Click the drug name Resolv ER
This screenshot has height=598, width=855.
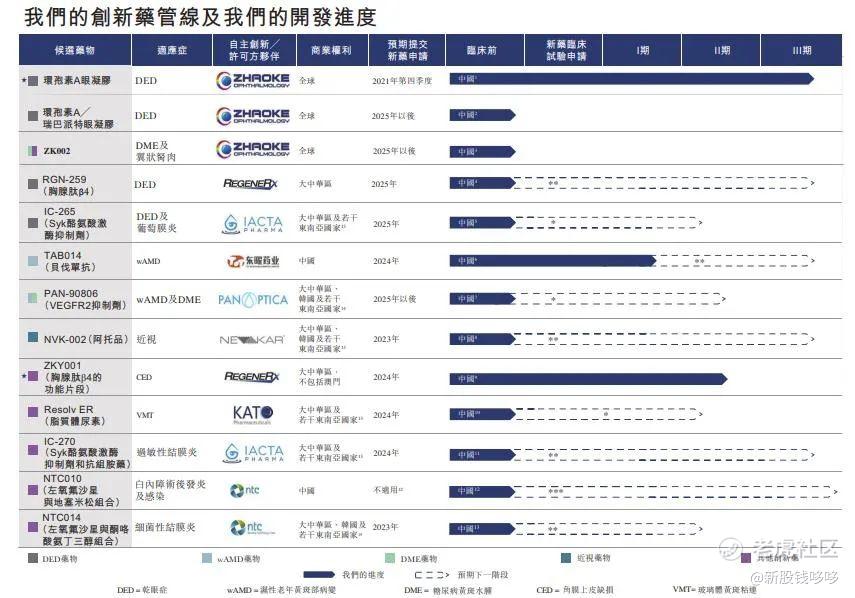point(69,409)
